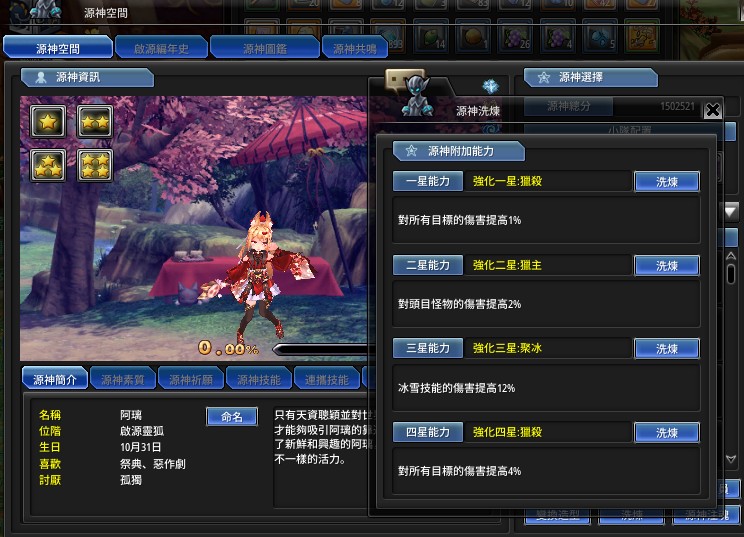Viewport: 744px width, 537px height.
Task: Select the 一星能力 label
Action: point(428,181)
